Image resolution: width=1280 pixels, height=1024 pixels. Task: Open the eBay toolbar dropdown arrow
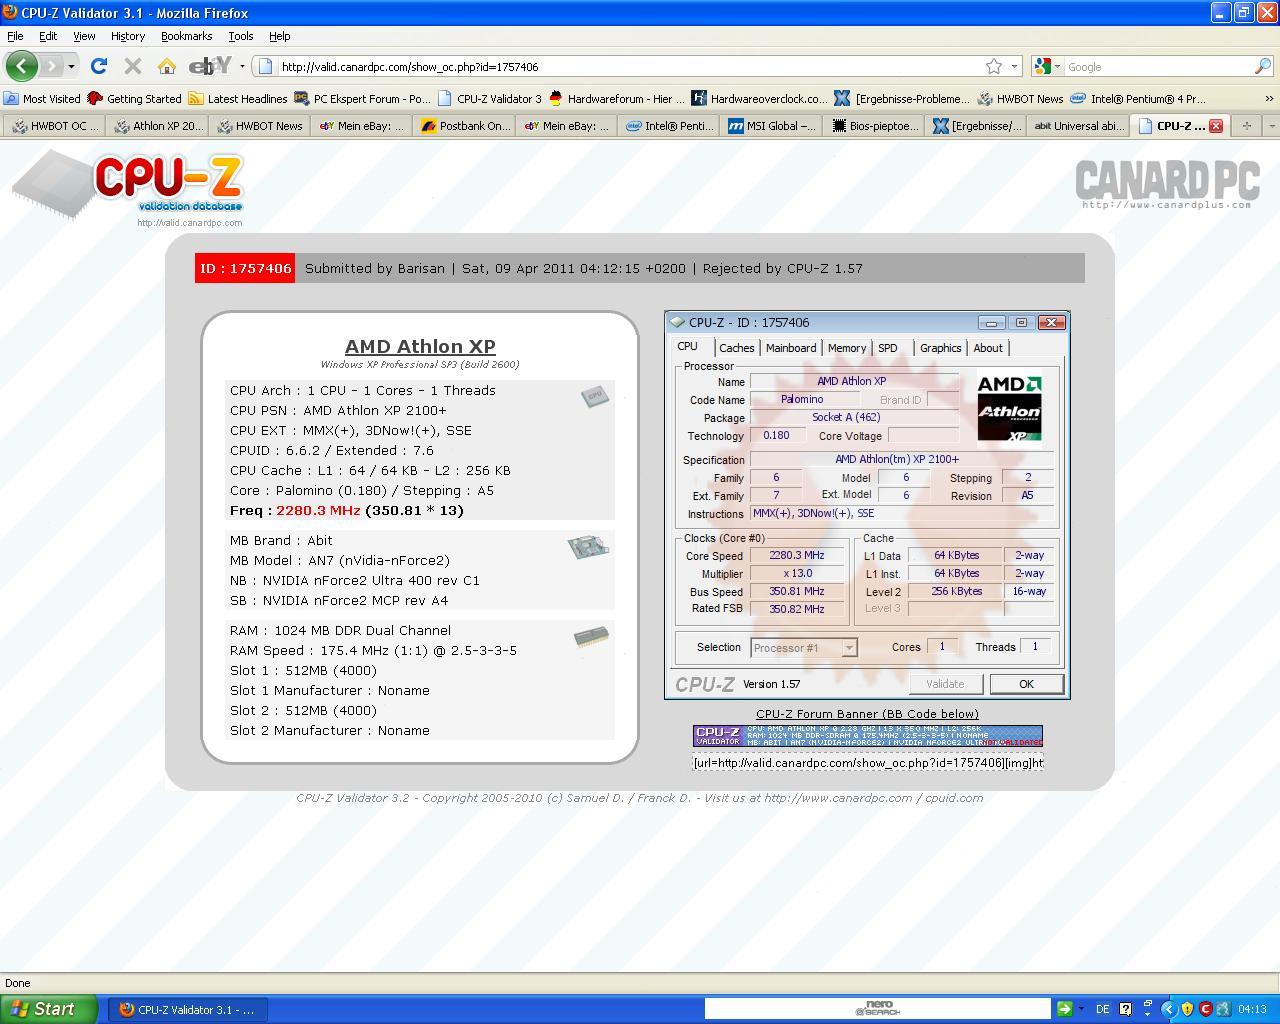click(x=242, y=67)
